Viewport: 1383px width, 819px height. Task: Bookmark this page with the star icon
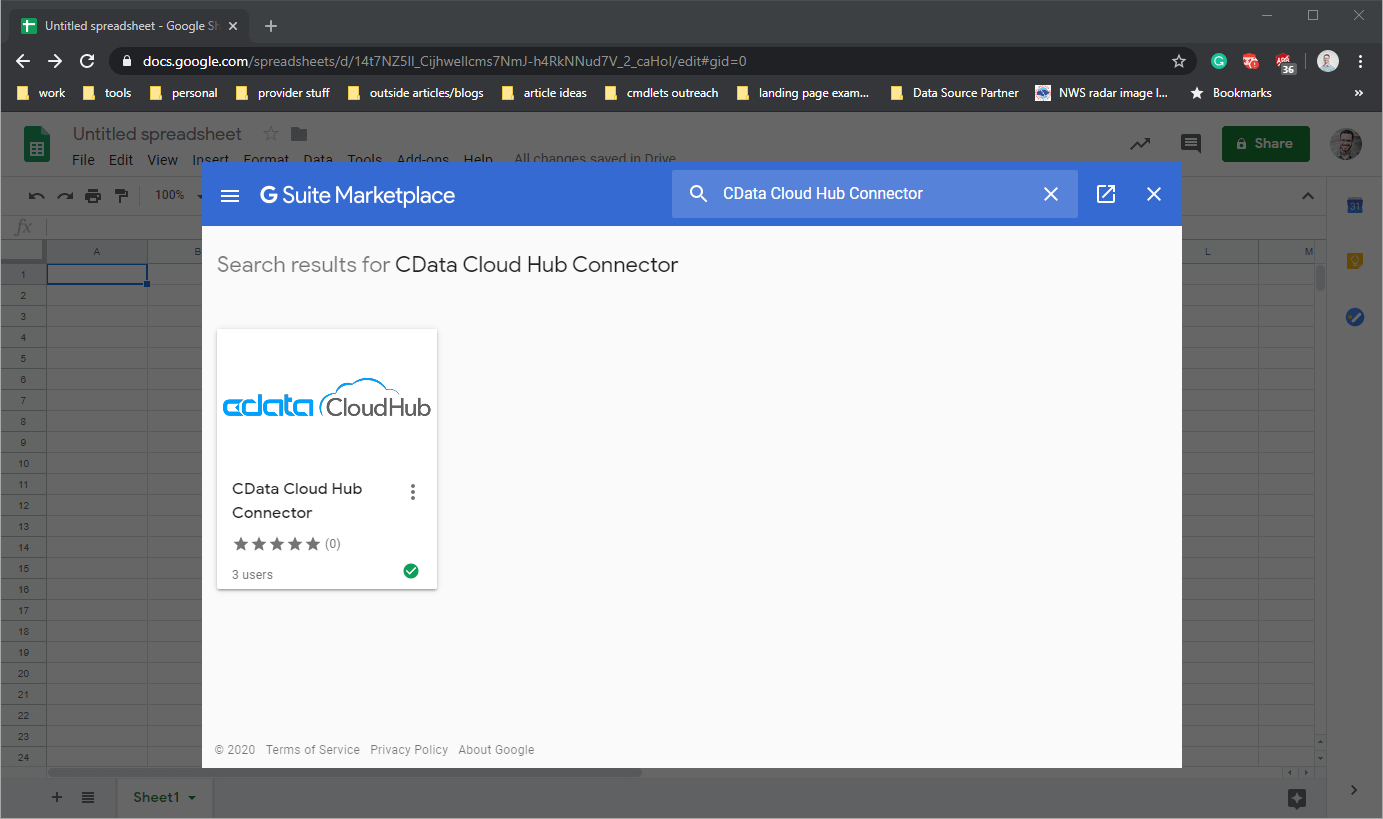click(1178, 61)
